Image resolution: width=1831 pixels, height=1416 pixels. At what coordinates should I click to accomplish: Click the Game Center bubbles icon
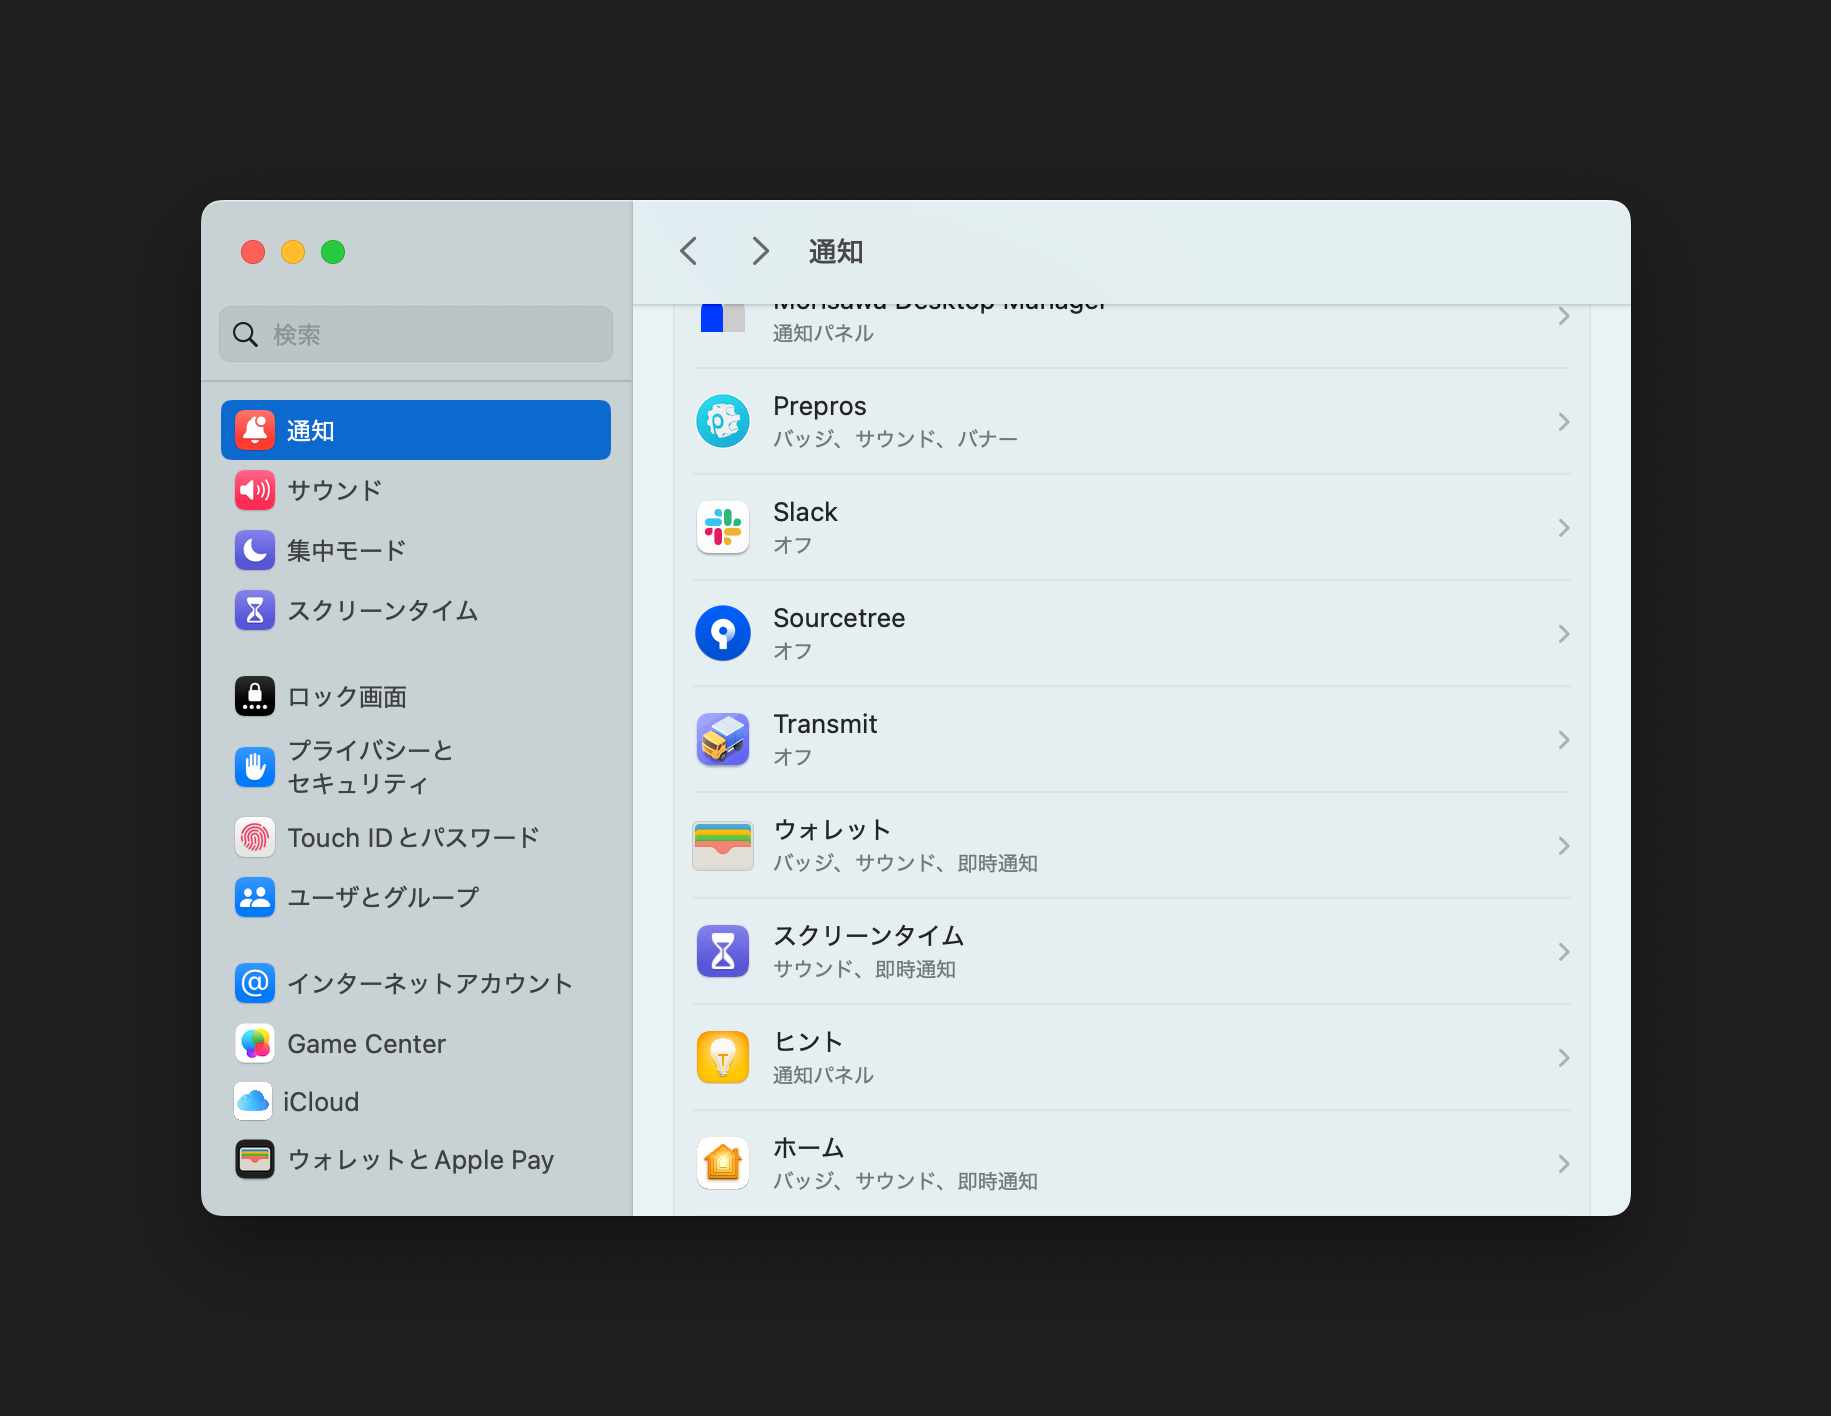(x=255, y=1043)
